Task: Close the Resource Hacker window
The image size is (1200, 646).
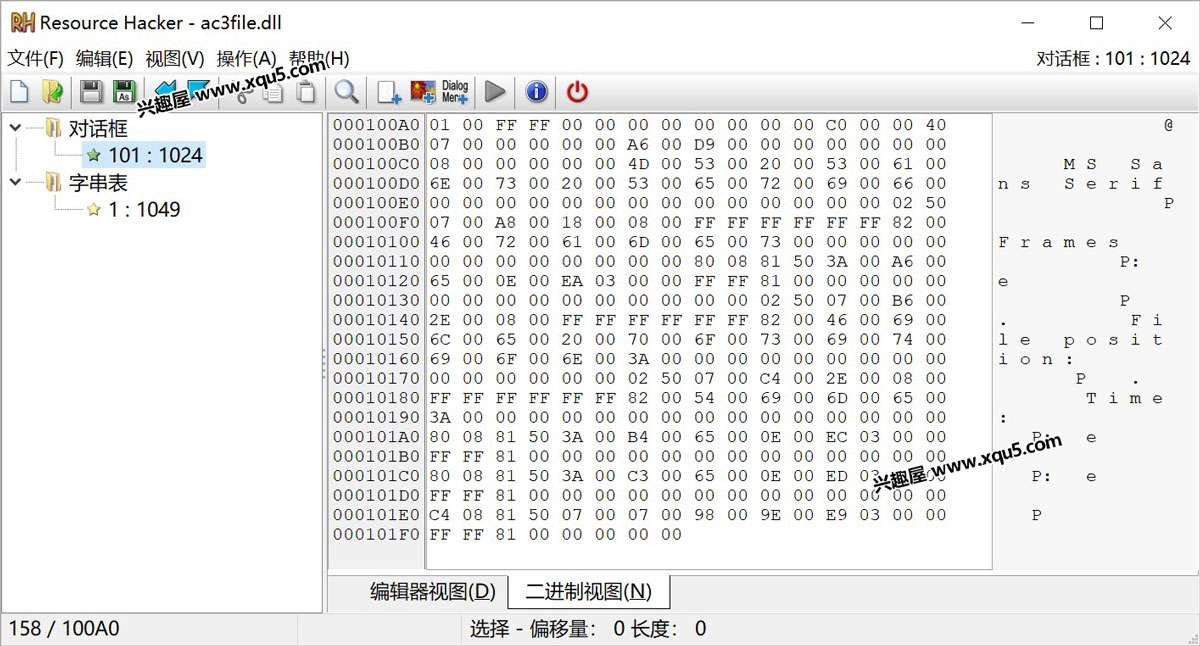Action: pos(1165,23)
